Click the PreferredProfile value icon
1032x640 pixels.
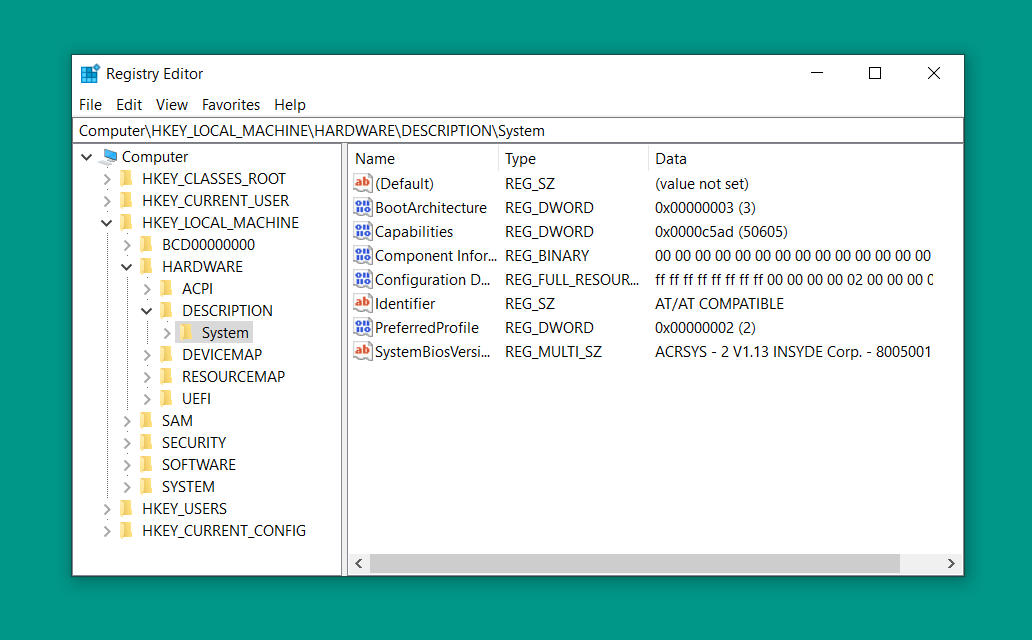click(x=363, y=327)
